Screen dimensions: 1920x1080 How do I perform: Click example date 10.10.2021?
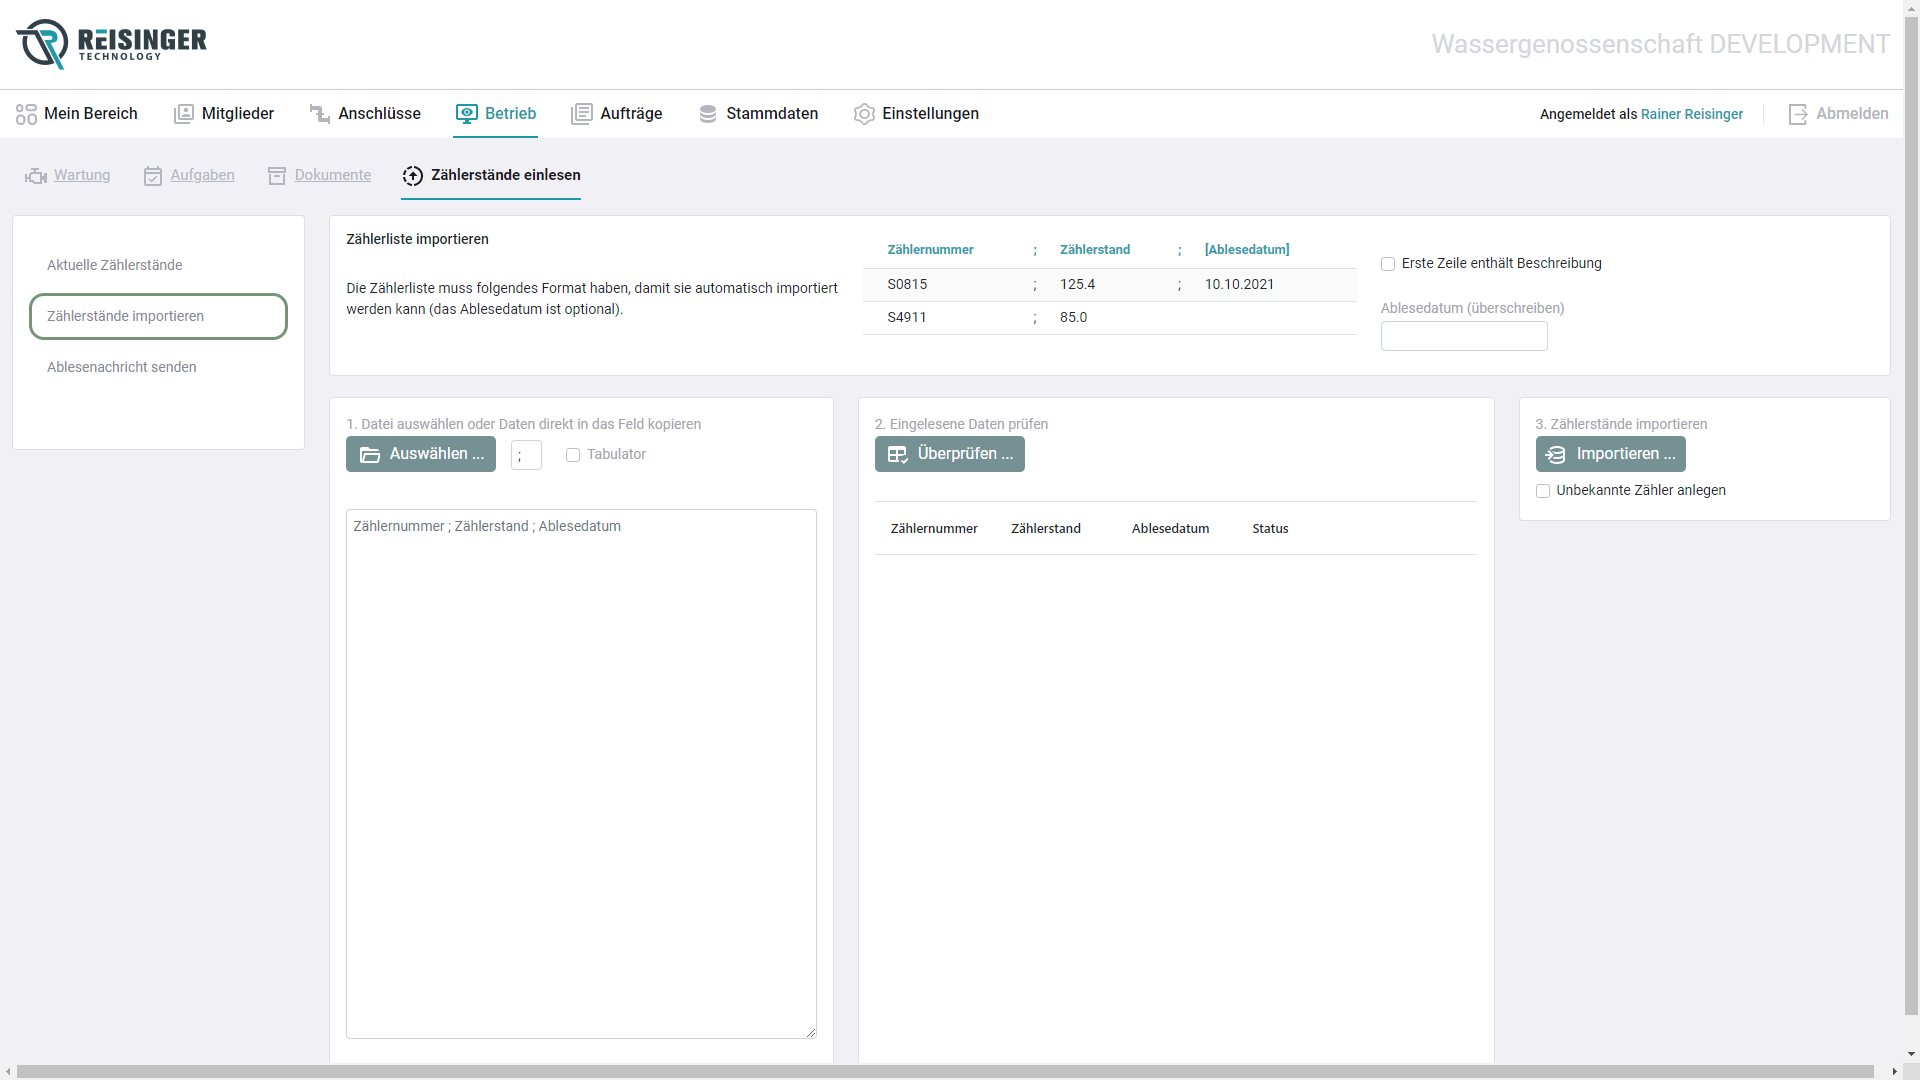pyautogui.click(x=1239, y=285)
